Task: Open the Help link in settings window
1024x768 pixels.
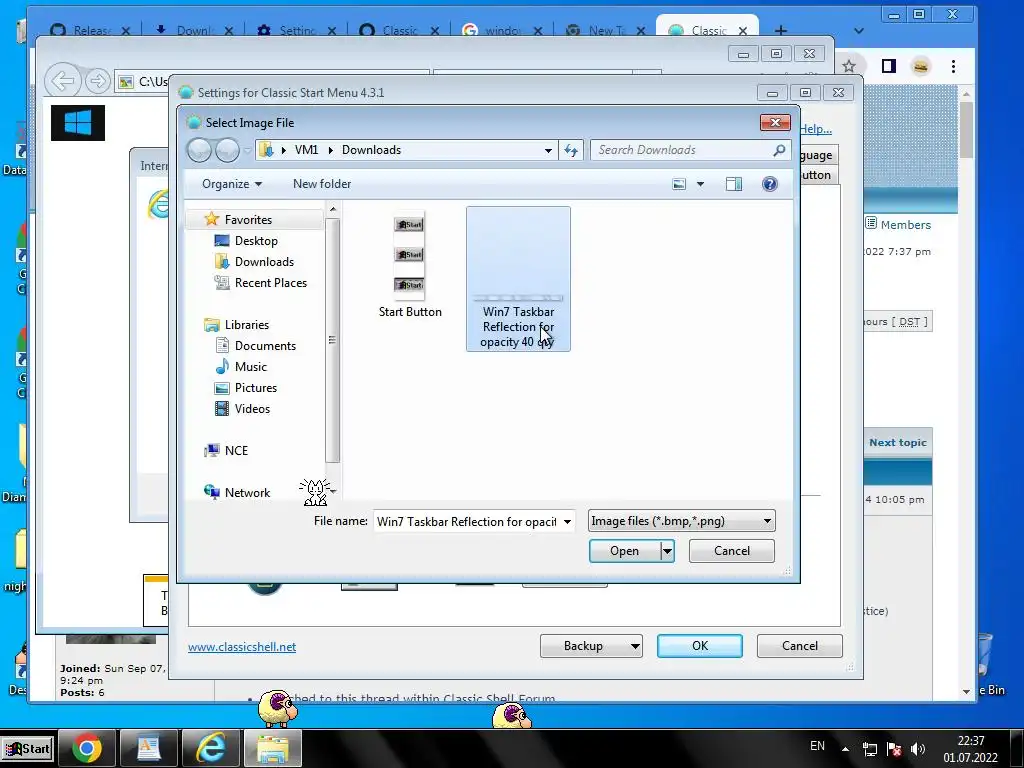Action: [x=816, y=129]
